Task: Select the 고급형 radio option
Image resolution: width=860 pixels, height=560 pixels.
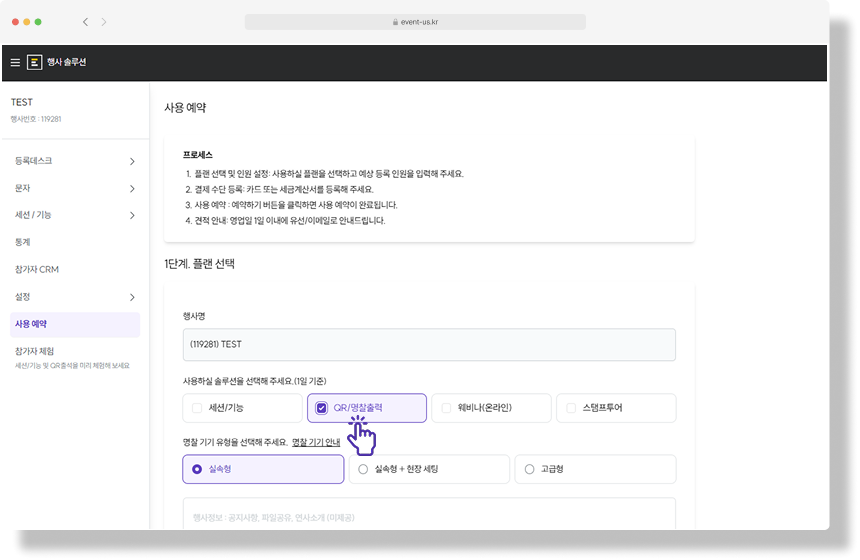Action: tap(529, 470)
